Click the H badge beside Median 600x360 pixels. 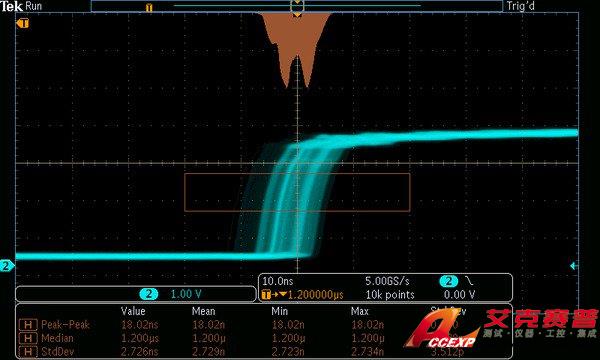[28, 338]
